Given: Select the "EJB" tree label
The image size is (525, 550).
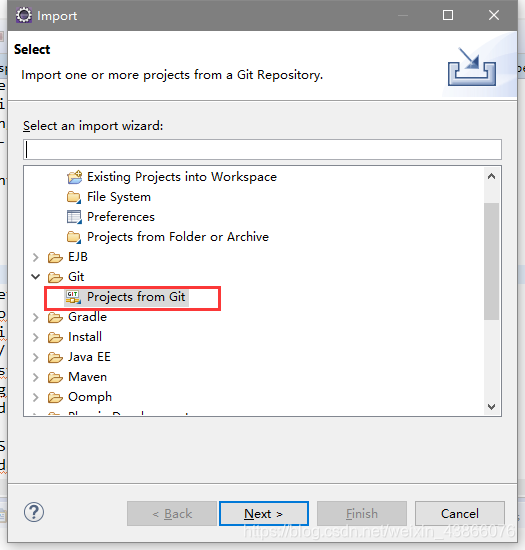Looking at the screenshot, I should point(78,257).
